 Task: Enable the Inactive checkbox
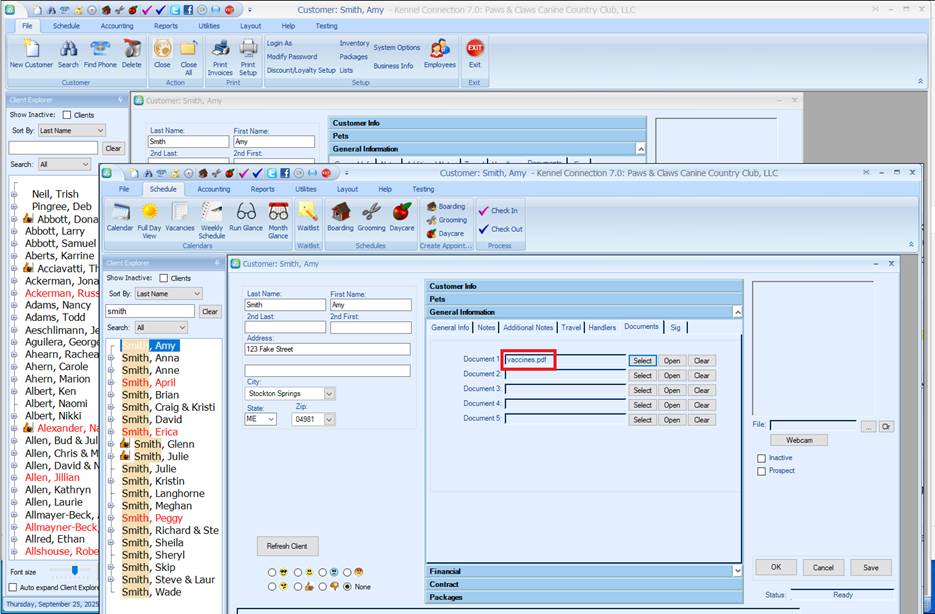tap(762, 459)
